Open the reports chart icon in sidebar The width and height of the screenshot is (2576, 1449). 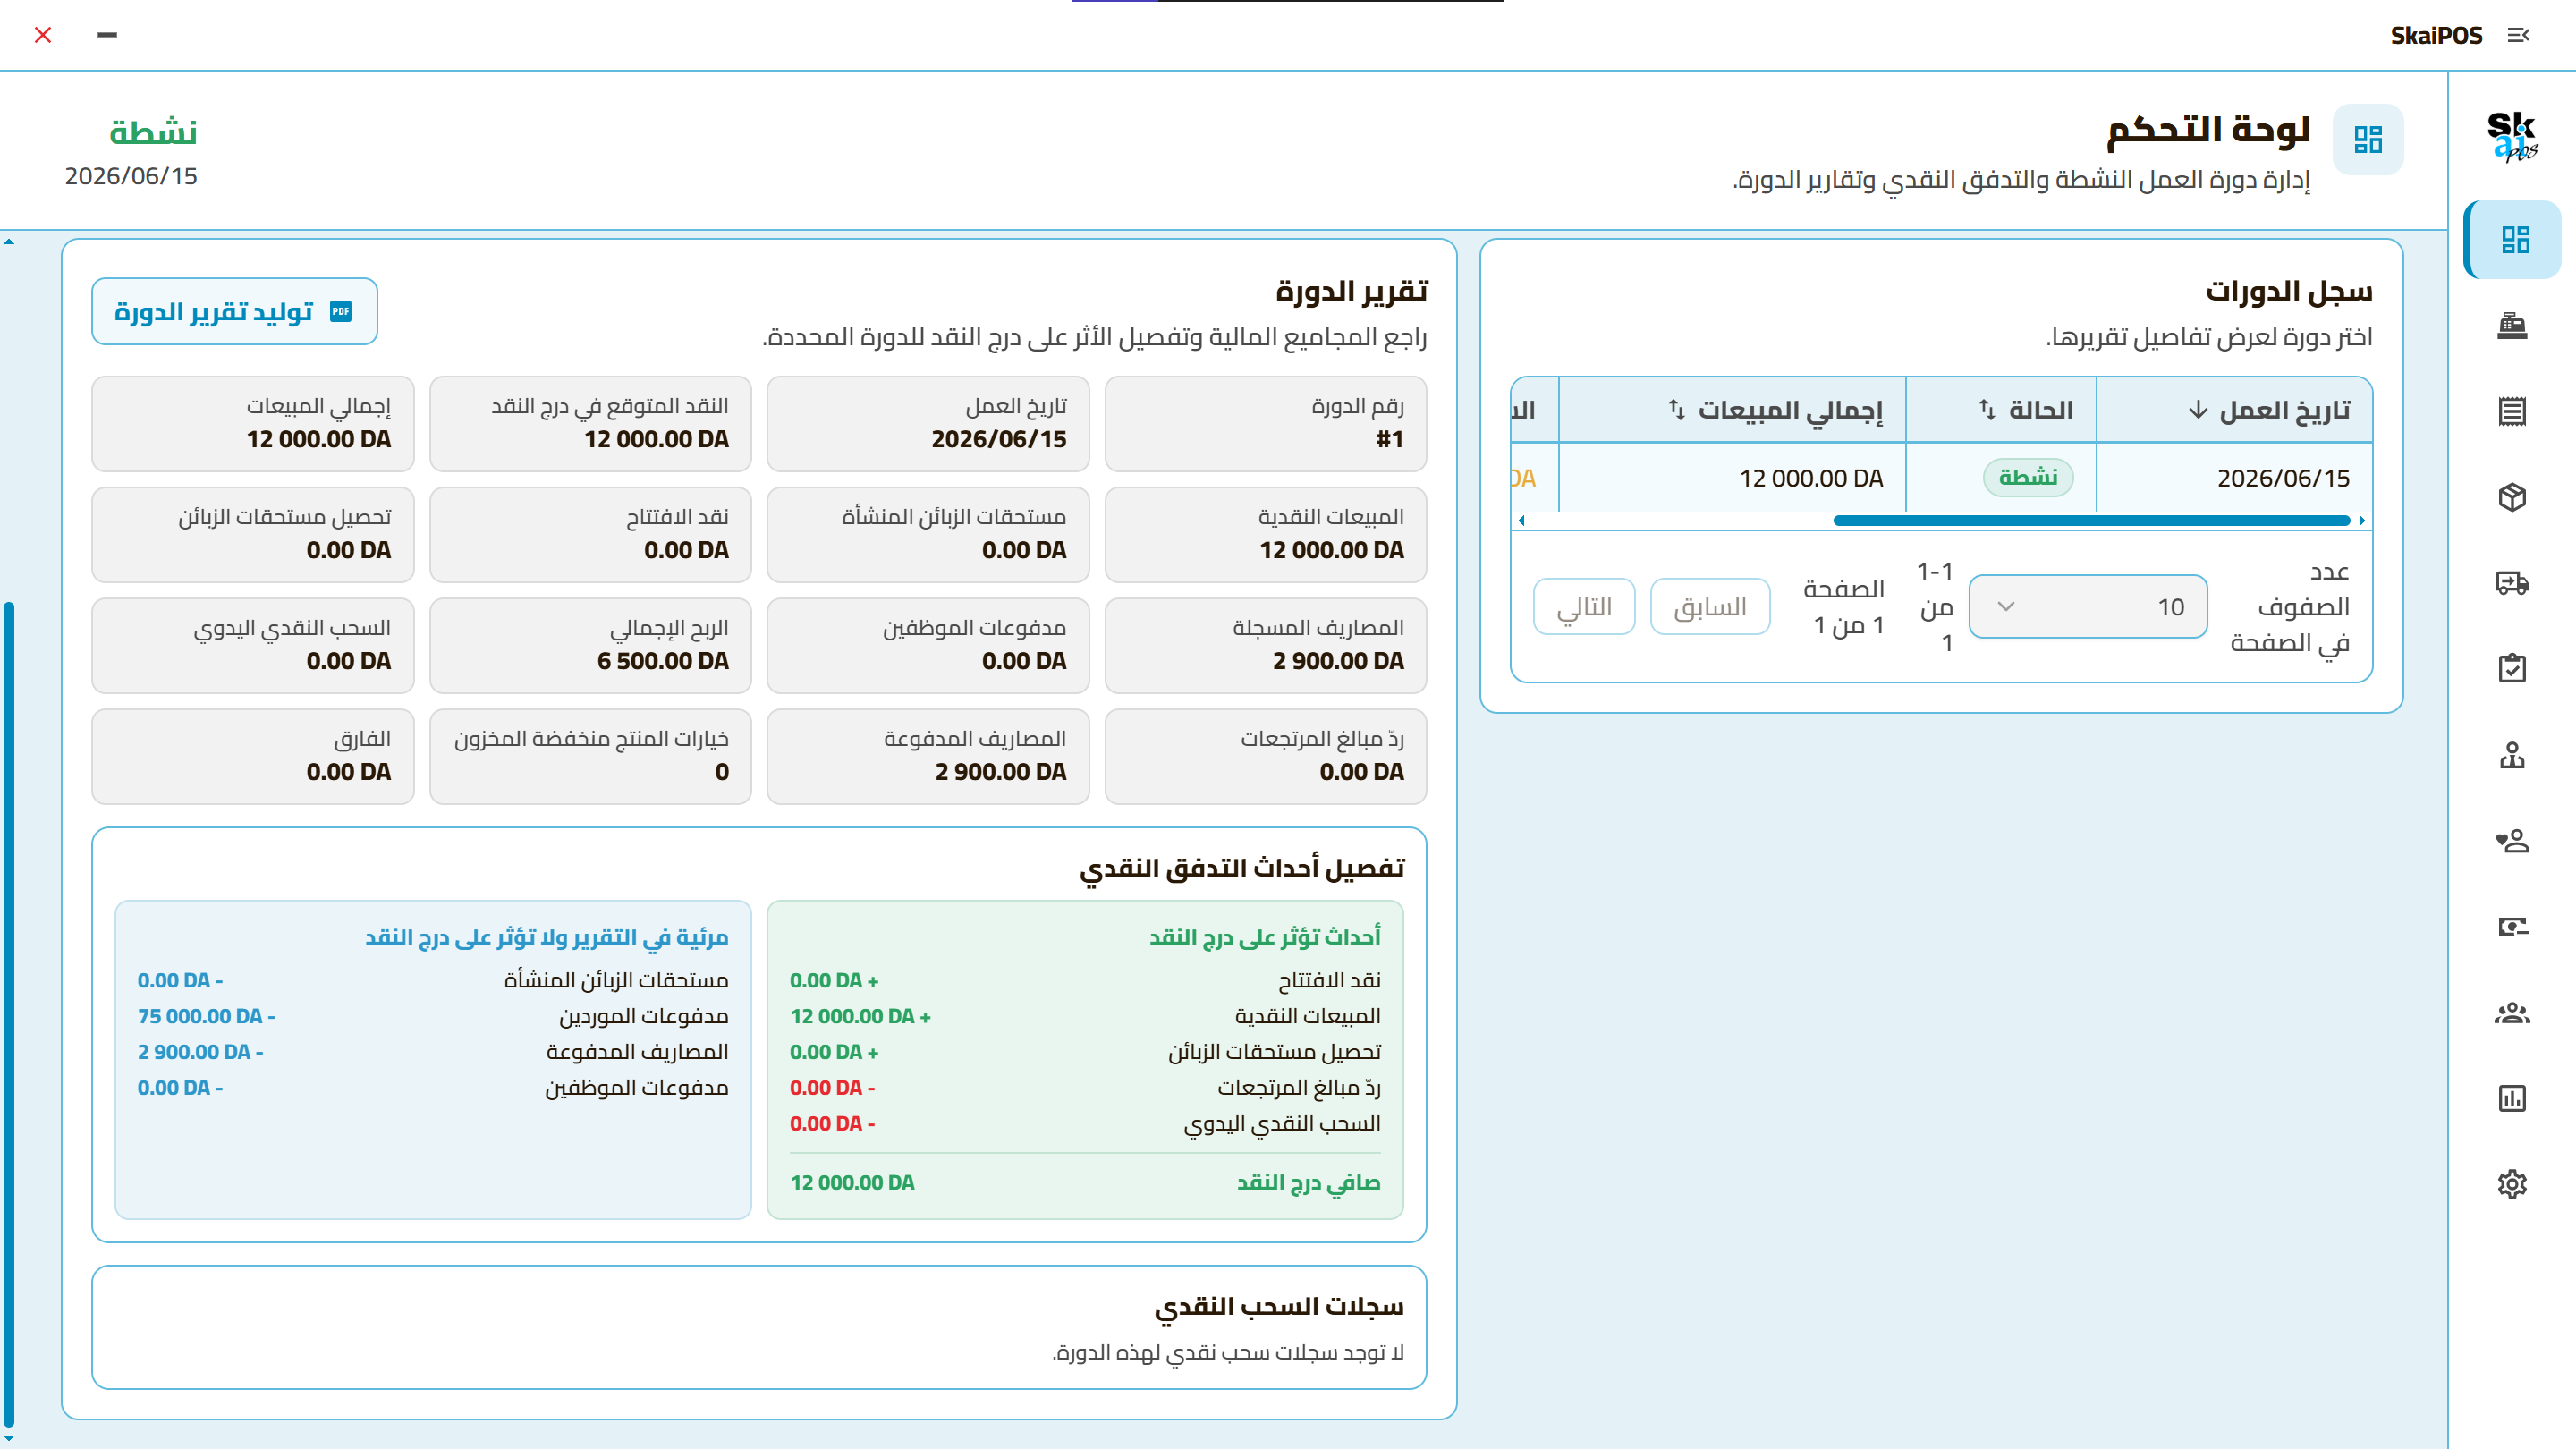[x=2512, y=1098]
